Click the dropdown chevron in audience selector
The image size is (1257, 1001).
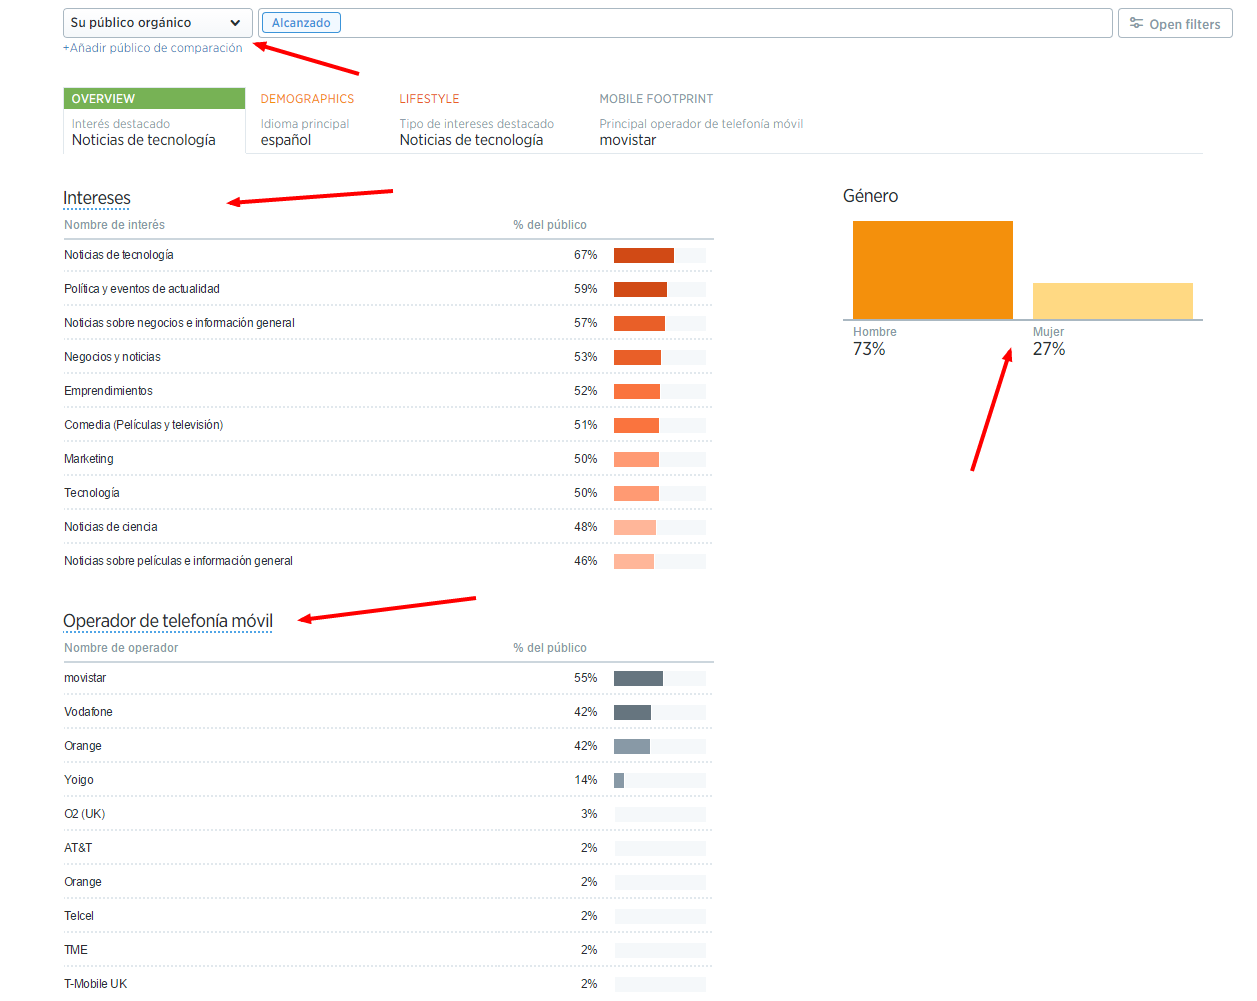tap(235, 23)
